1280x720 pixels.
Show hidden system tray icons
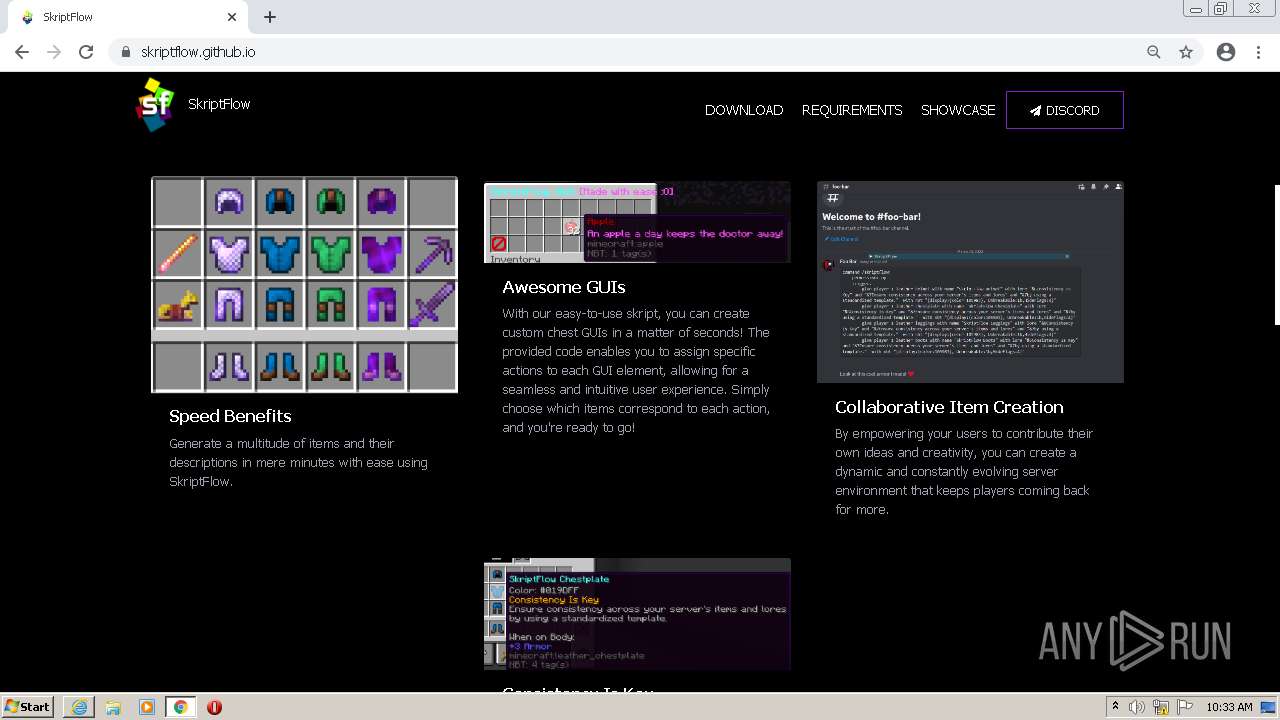click(x=1116, y=707)
